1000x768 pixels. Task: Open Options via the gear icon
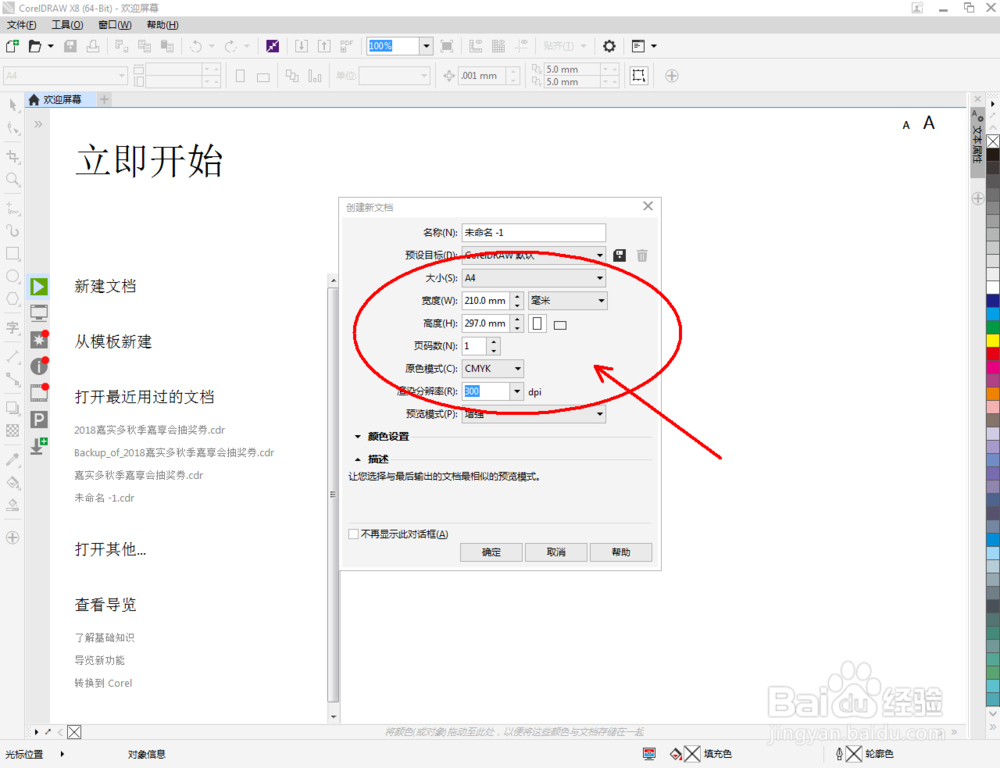pyautogui.click(x=609, y=46)
